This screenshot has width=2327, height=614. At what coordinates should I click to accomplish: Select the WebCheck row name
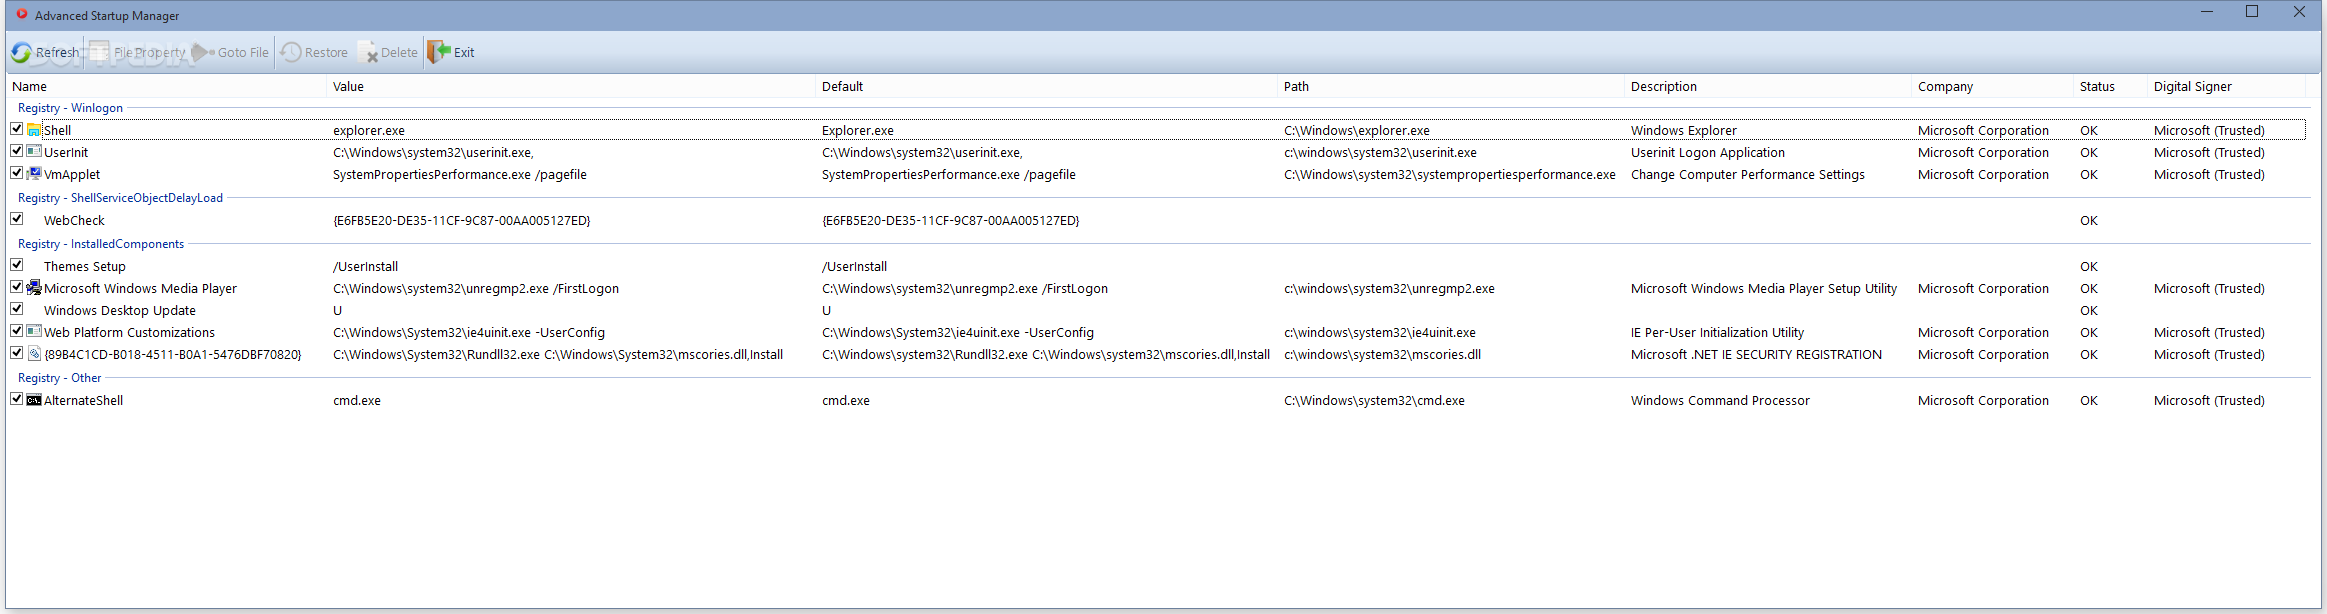click(74, 221)
